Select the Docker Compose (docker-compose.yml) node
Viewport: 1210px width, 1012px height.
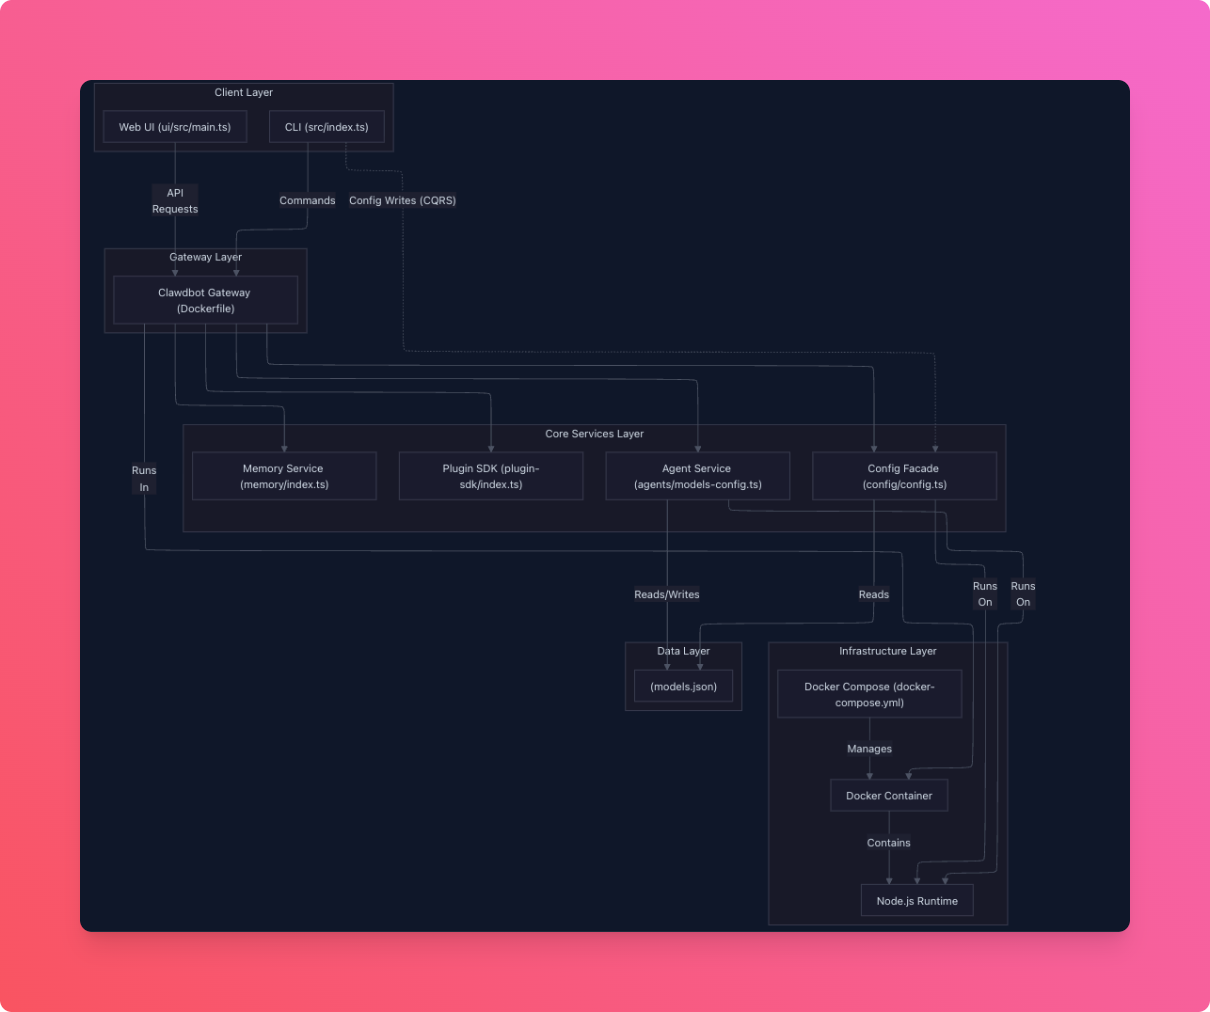[869, 694]
